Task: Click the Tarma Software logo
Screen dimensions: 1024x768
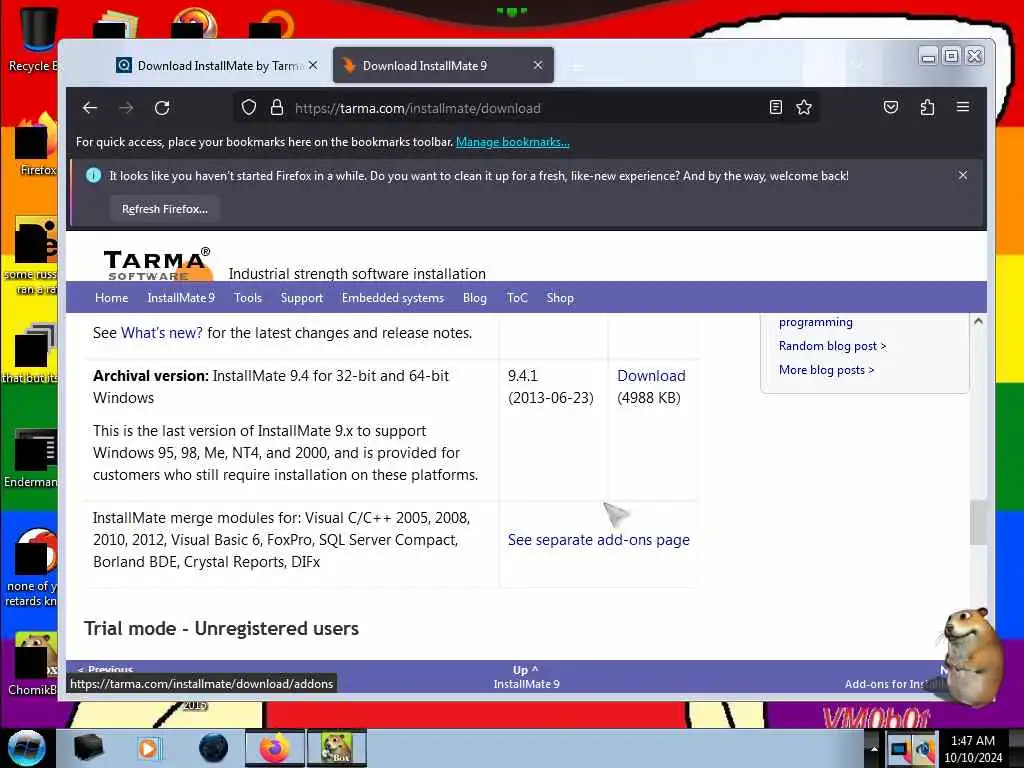Action: coord(157,264)
